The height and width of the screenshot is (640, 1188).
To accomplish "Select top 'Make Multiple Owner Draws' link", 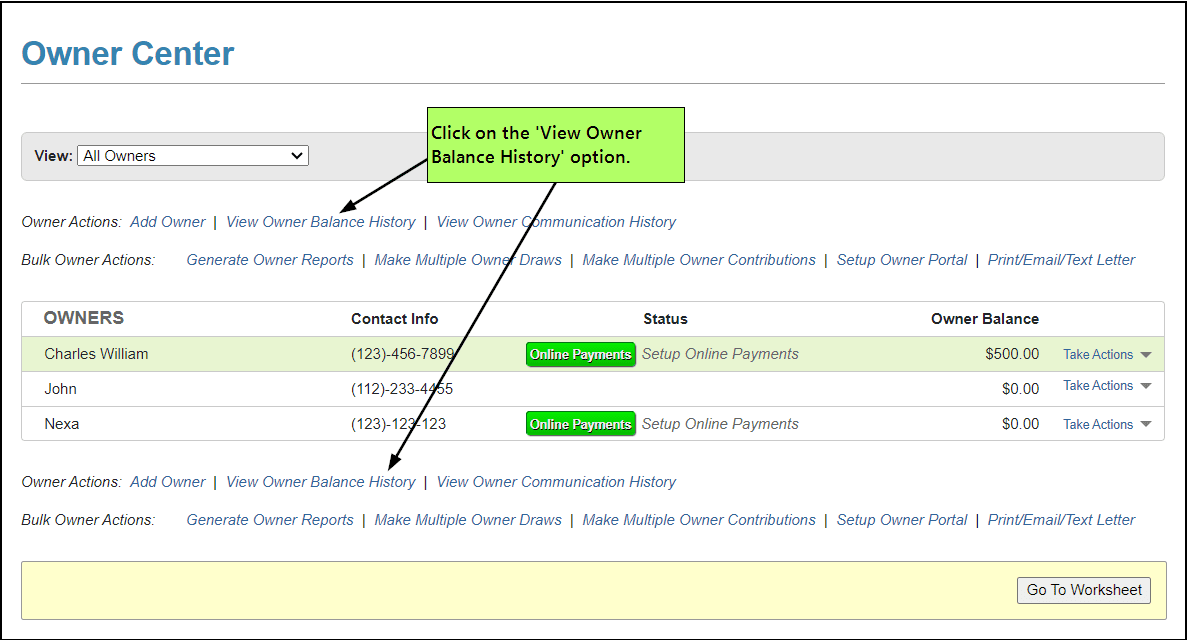I will [x=468, y=260].
